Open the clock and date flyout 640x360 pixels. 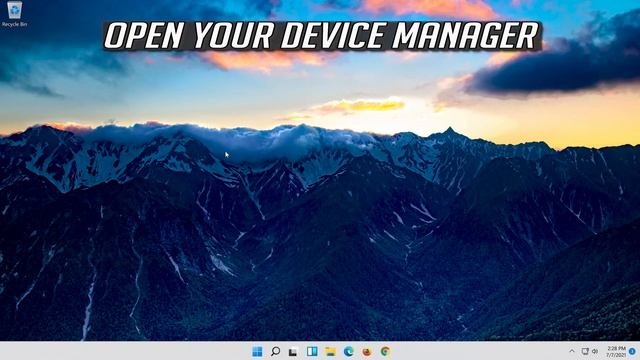coord(616,351)
